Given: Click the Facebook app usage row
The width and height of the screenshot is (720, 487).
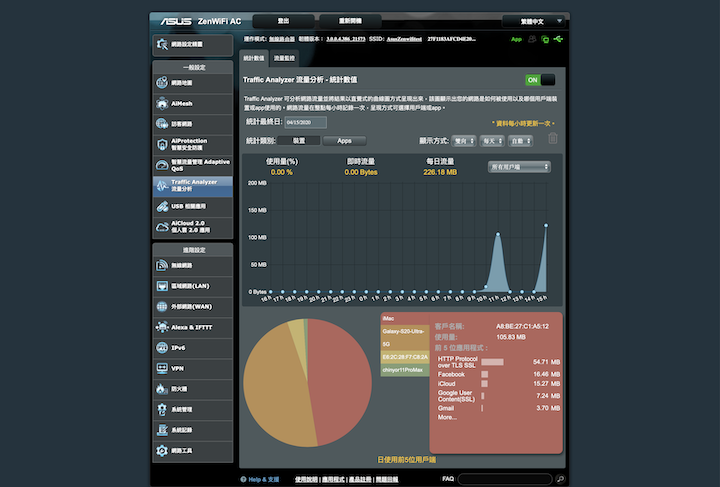Looking at the screenshot, I should (499, 375).
